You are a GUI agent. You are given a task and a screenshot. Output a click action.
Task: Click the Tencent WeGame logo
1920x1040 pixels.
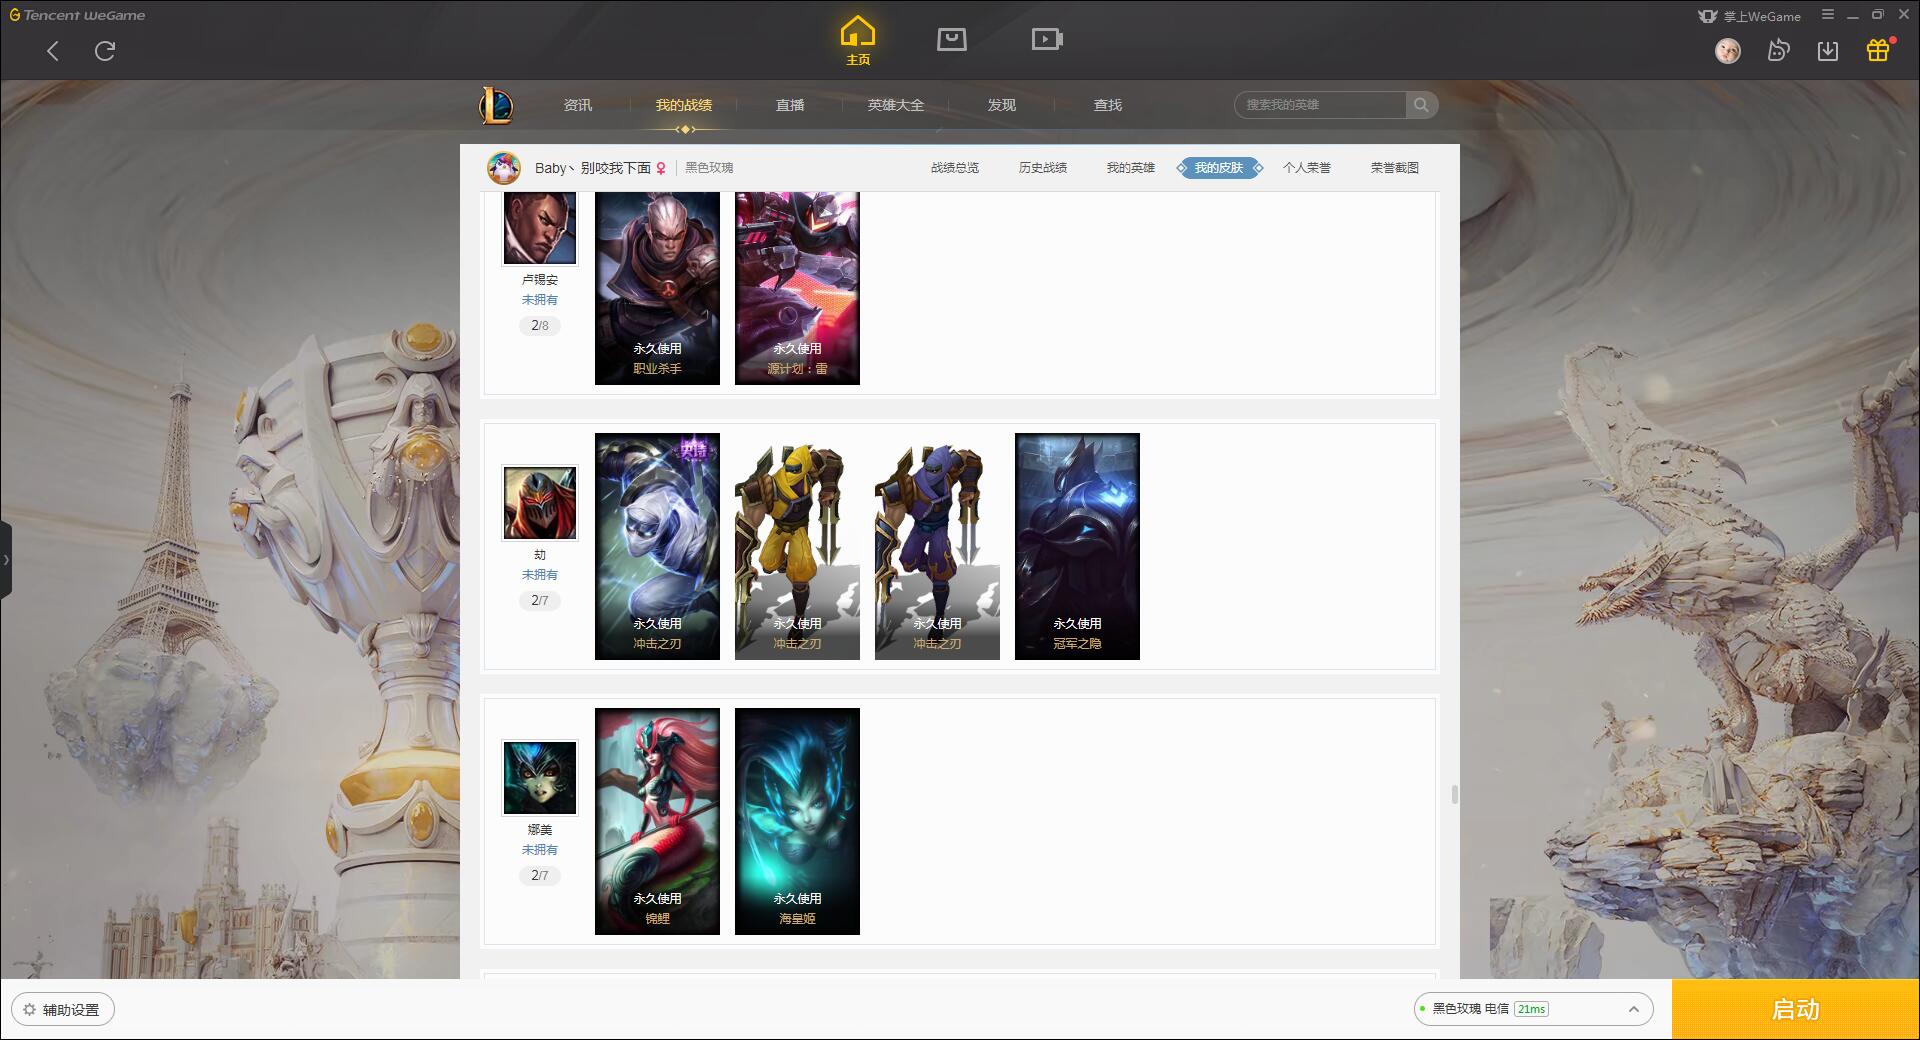77,15
